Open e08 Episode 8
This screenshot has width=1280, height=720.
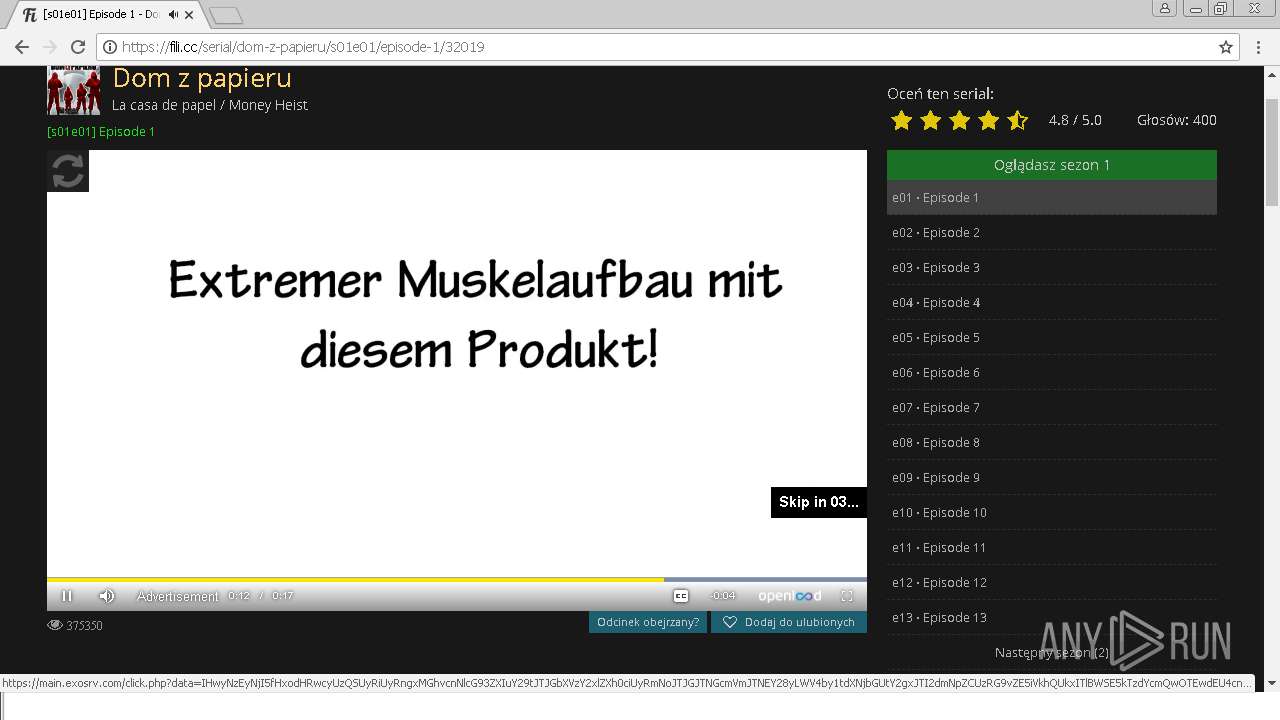click(1052, 442)
